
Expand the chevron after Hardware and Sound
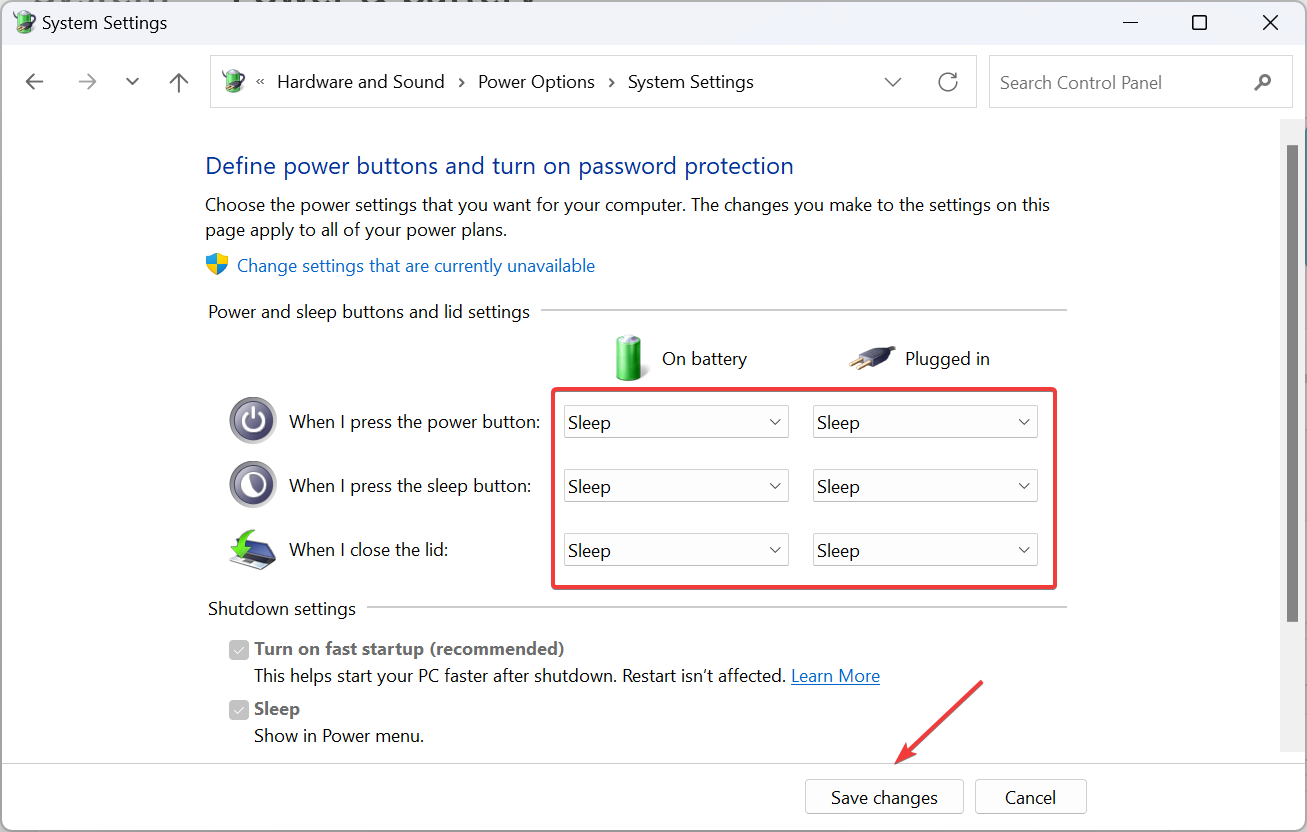point(461,82)
